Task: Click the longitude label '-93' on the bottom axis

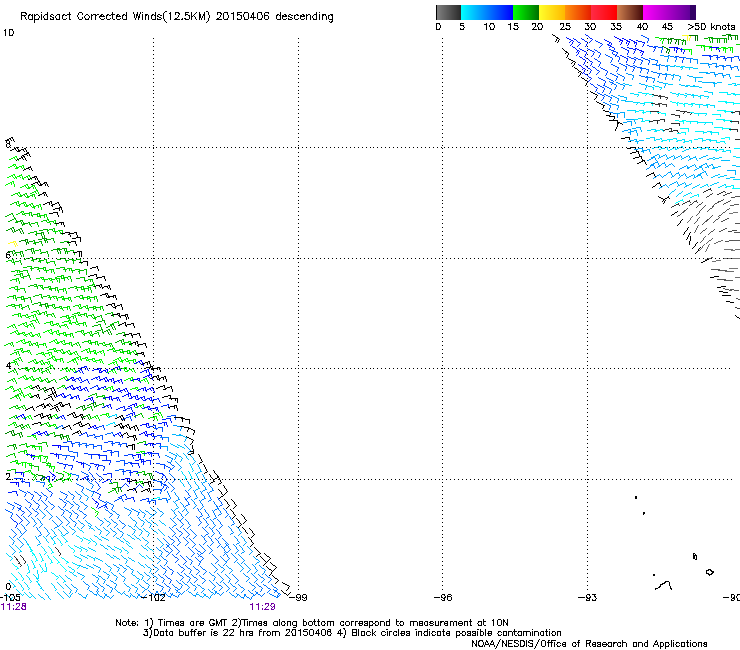Action: click(x=588, y=598)
